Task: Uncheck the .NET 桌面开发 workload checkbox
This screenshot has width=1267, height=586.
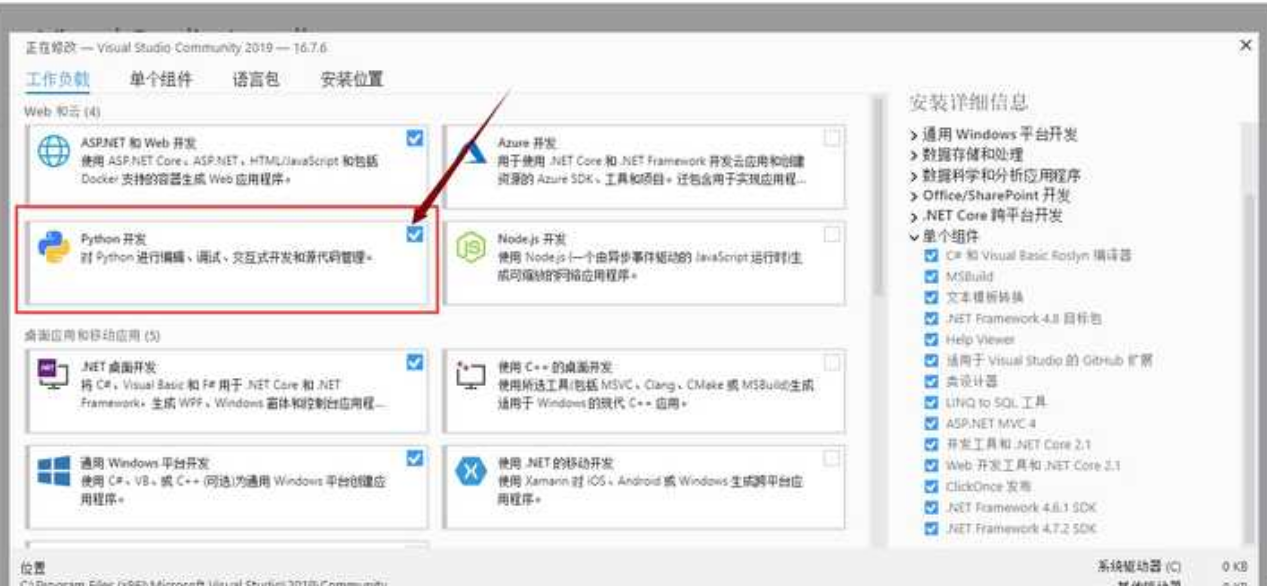Action: (x=416, y=362)
